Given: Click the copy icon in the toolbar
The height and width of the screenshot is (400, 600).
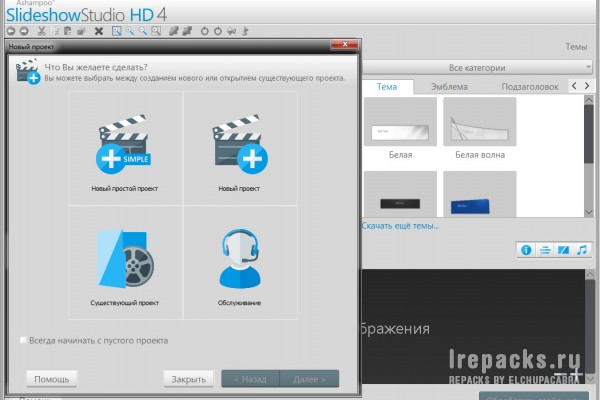Looking at the screenshot, I should click(55, 31).
